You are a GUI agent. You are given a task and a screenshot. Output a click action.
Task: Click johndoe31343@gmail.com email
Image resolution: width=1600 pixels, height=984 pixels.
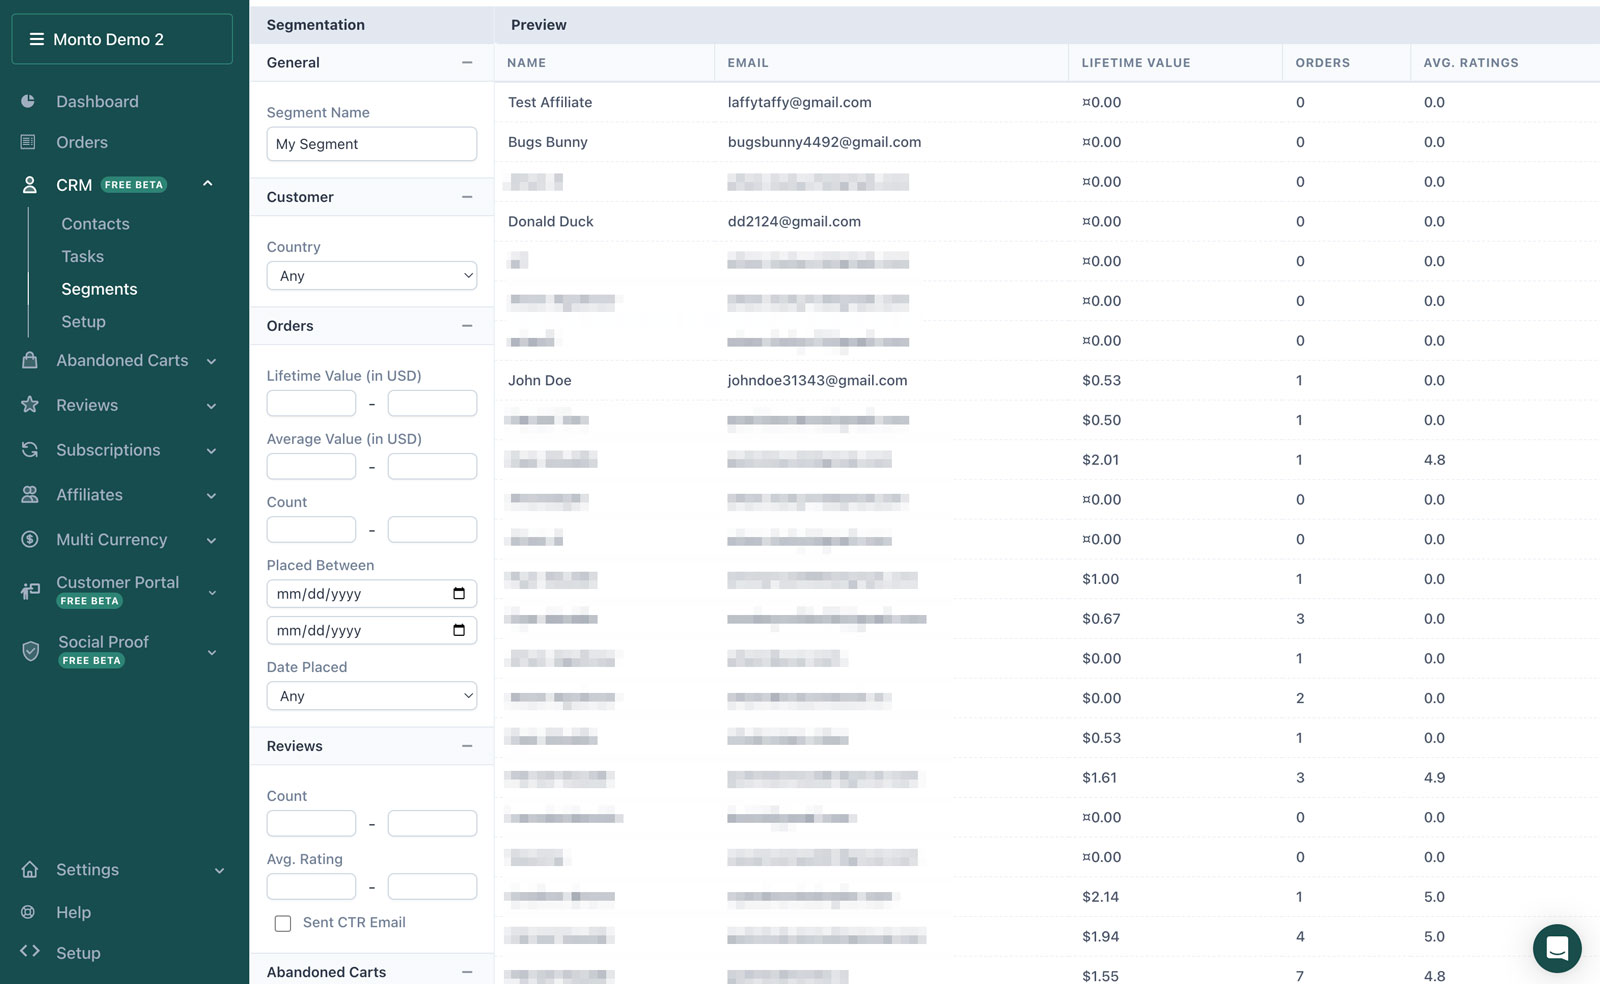click(x=817, y=380)
